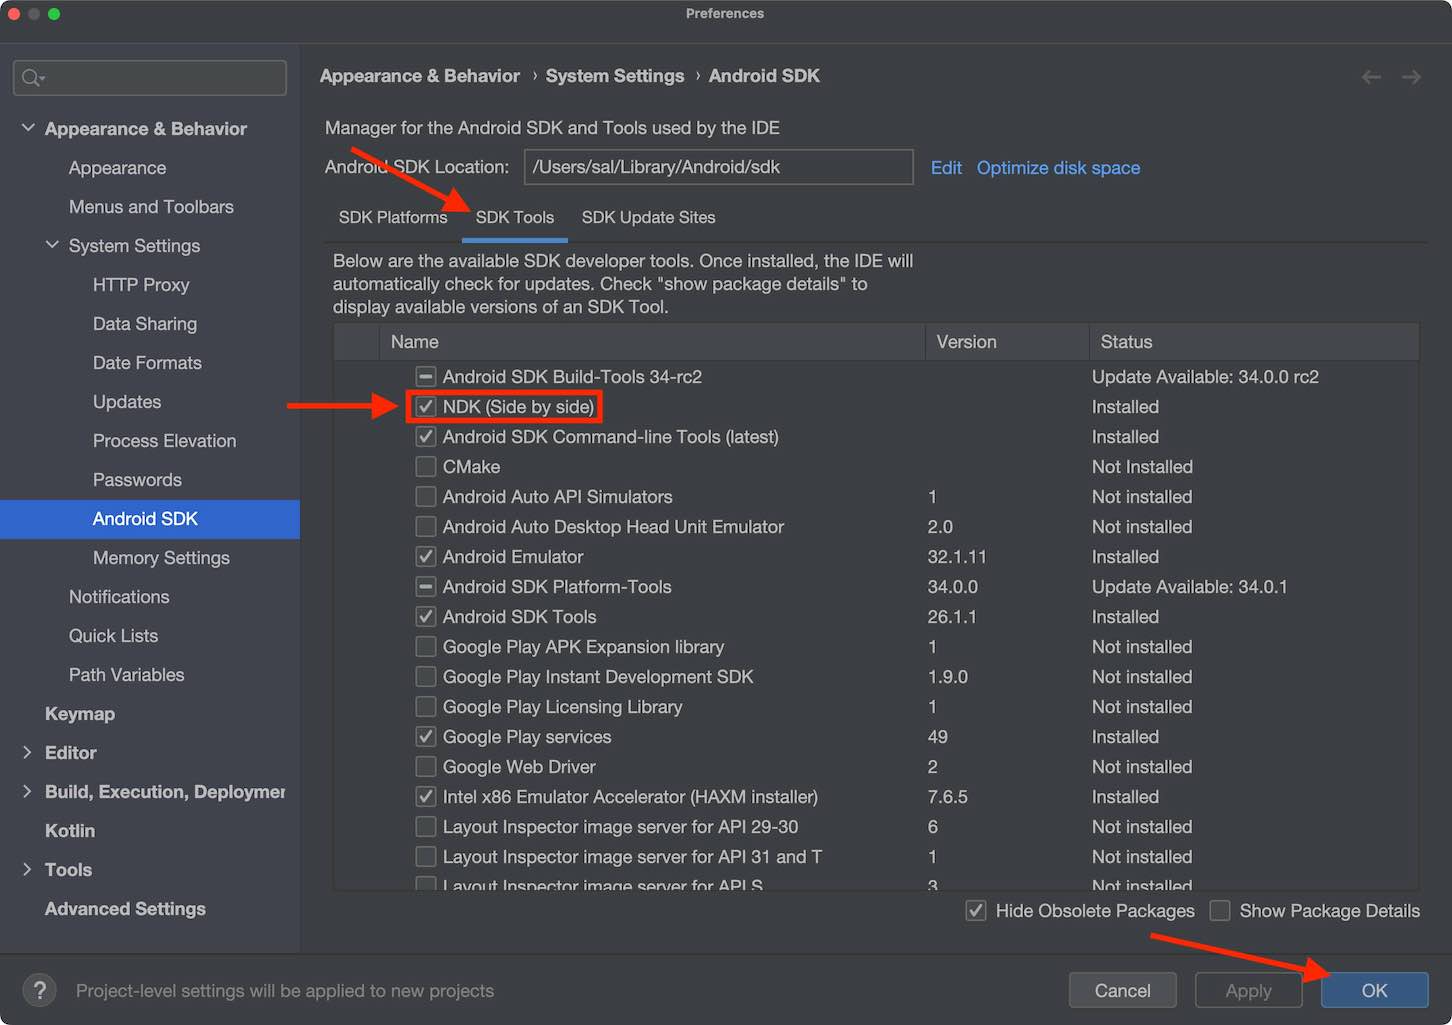Click the back navigation arrow

coord(1371,76)
